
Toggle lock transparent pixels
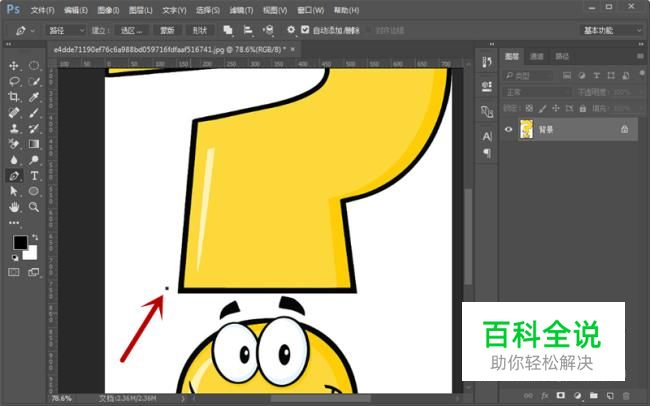529,108
